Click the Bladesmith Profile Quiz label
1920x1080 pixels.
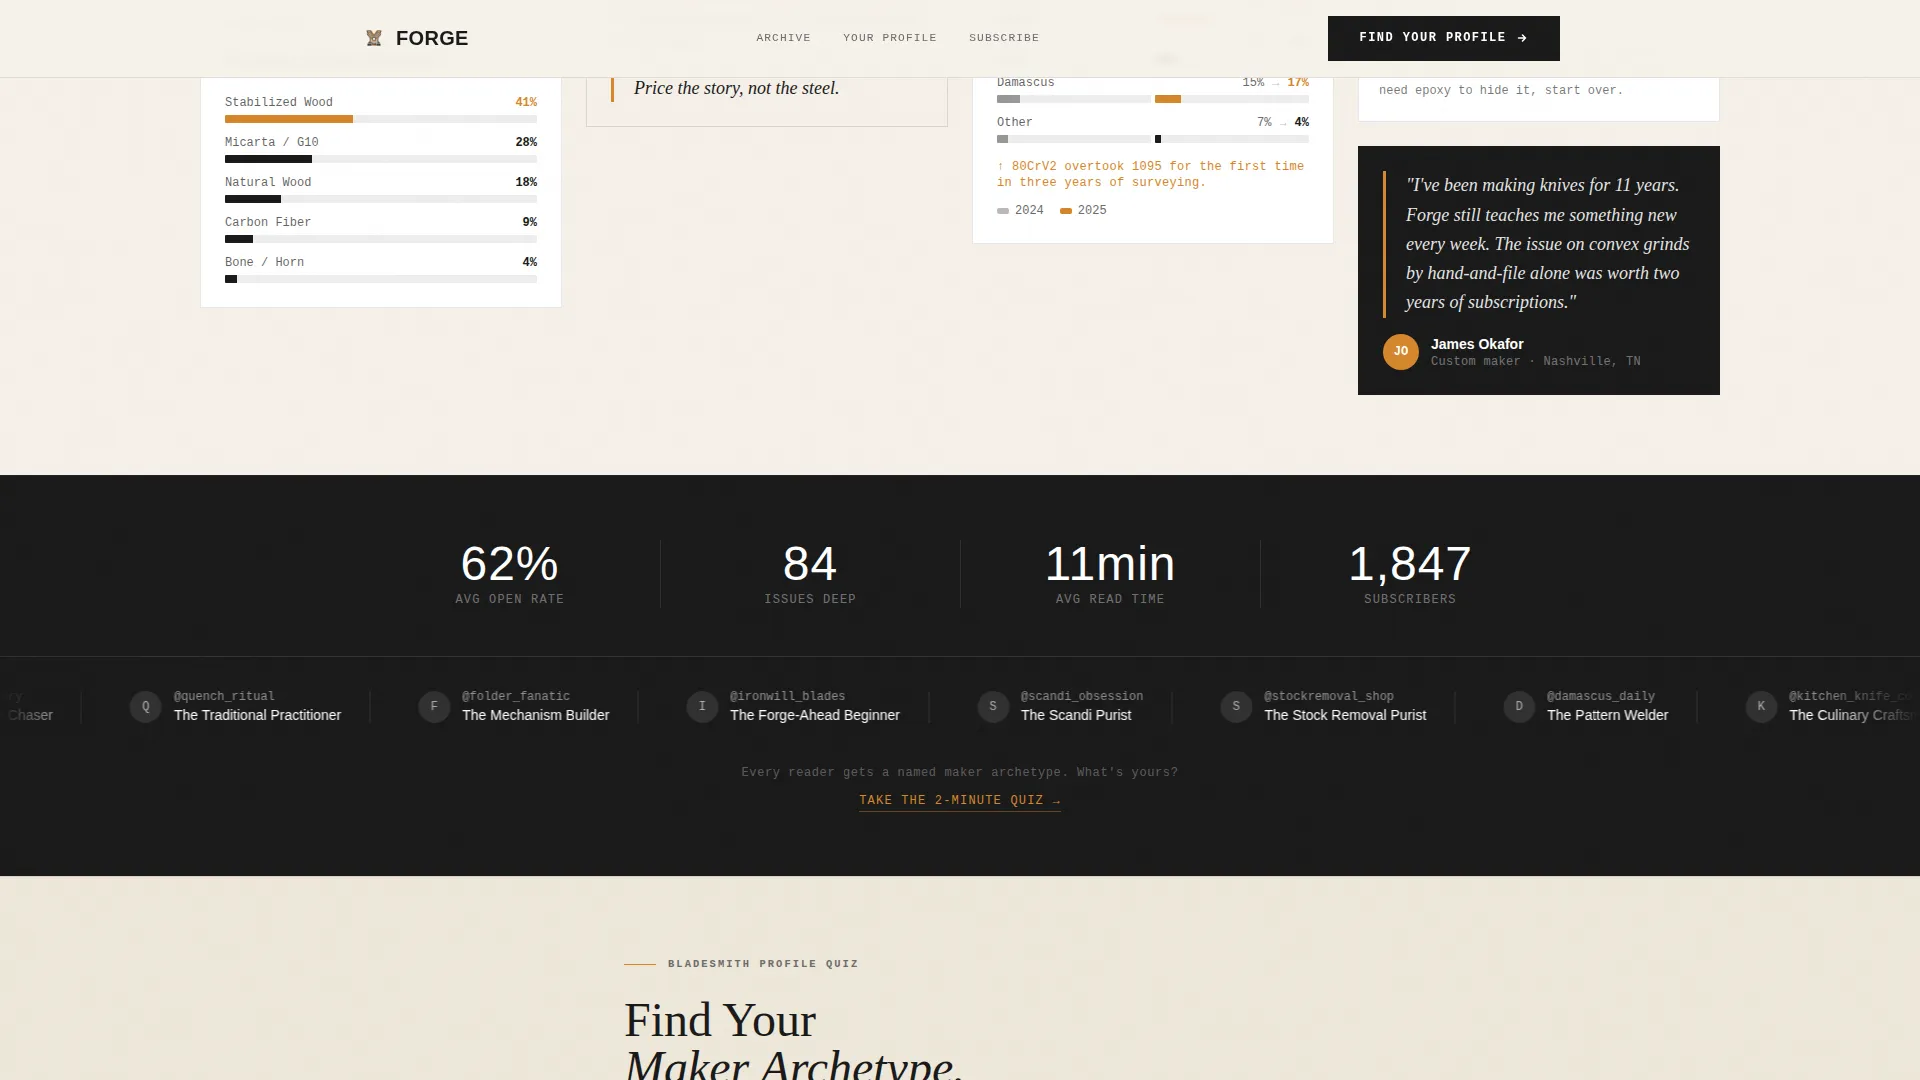coord(763,964)
